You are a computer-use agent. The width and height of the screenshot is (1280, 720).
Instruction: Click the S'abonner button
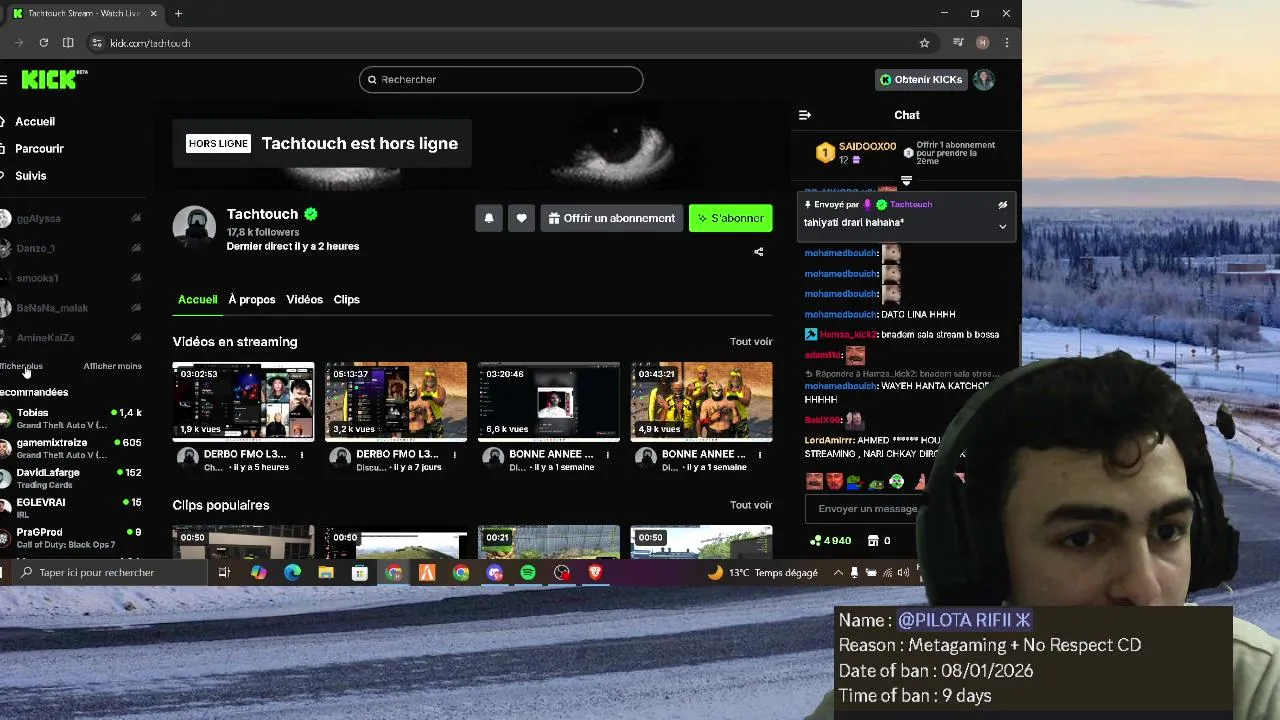[x=730, y=218]
